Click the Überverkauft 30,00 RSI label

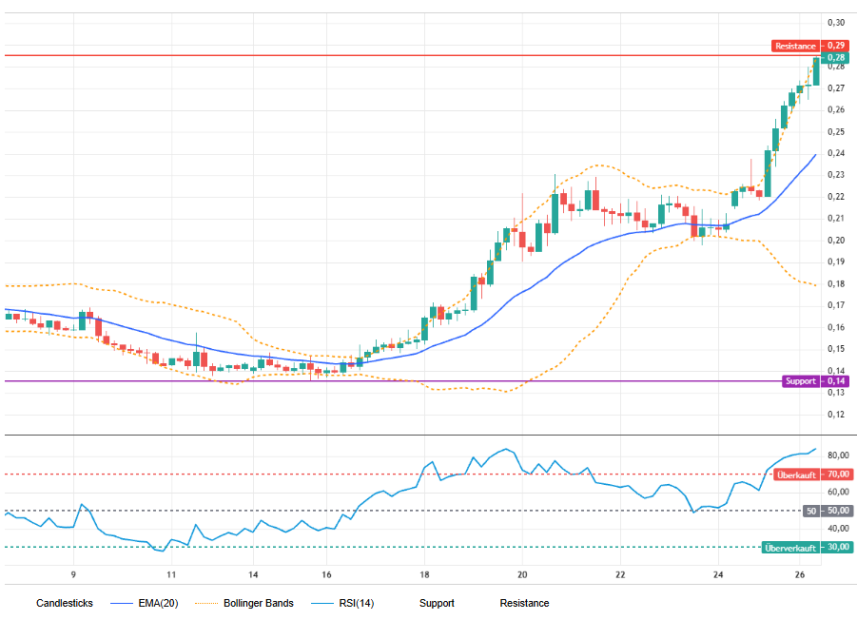[807, 547]
